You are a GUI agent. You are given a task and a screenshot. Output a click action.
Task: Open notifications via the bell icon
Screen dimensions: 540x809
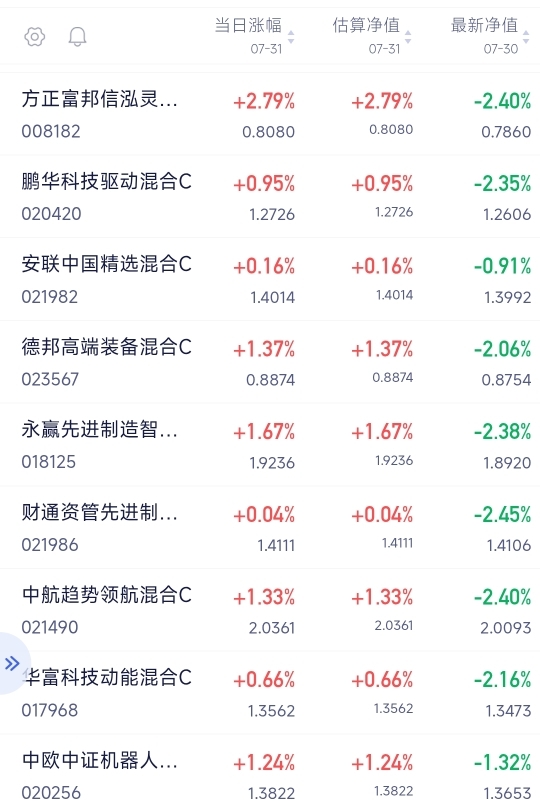(x=77, y=37)
